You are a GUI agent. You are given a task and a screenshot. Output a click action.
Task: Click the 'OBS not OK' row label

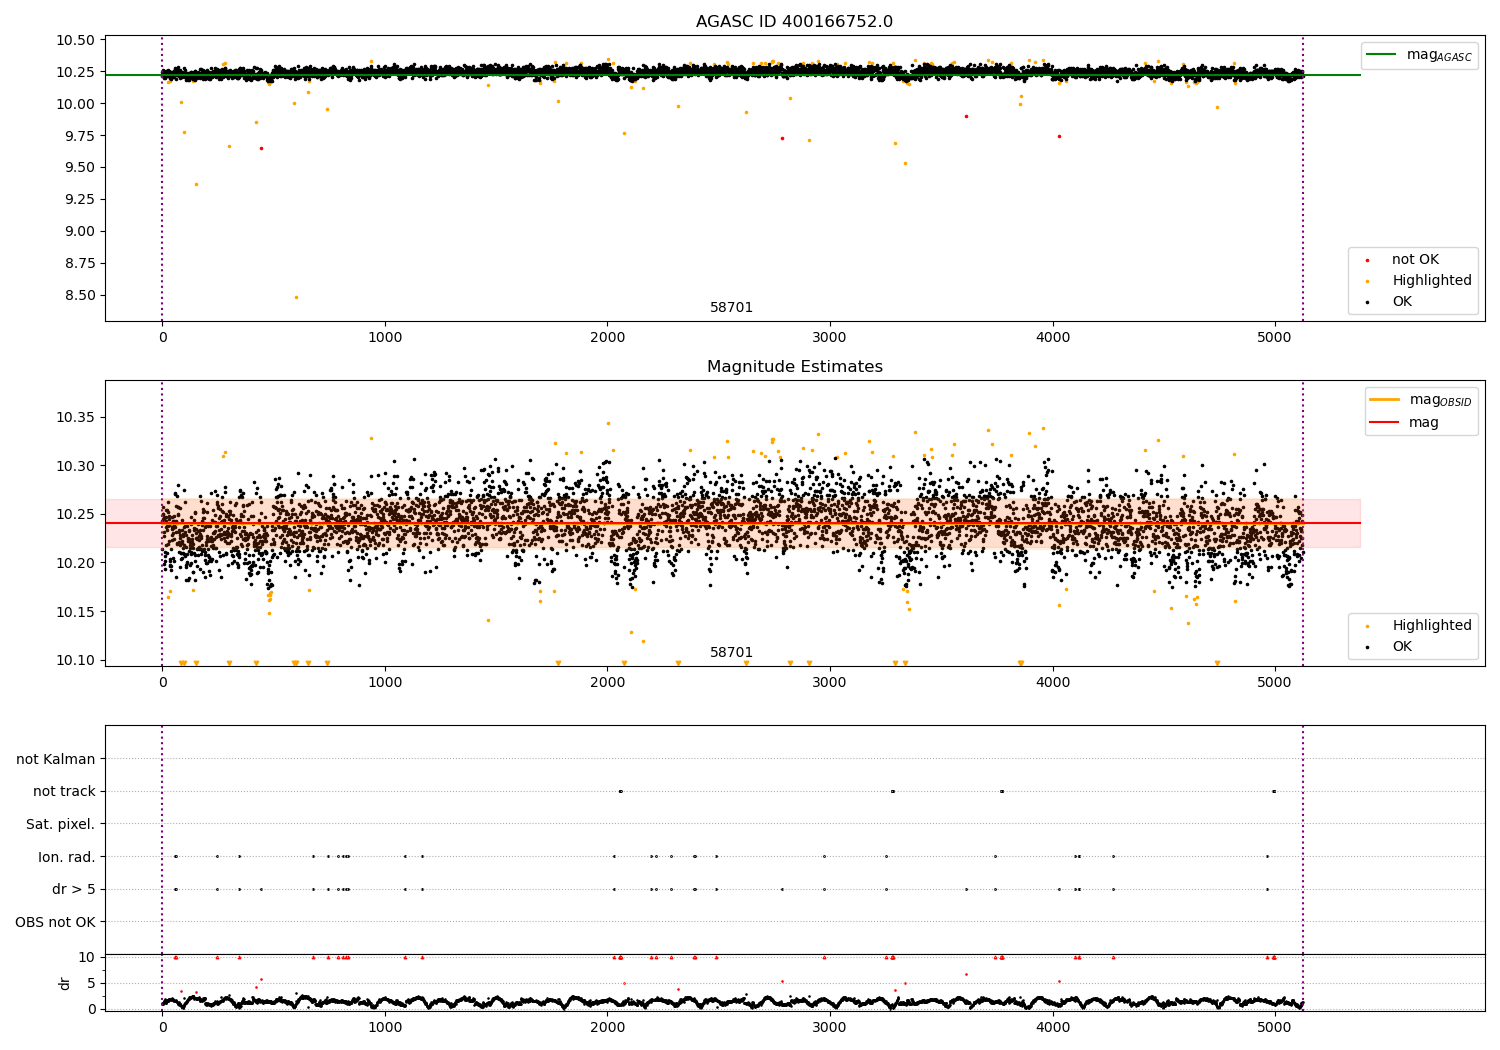(56, 922)
